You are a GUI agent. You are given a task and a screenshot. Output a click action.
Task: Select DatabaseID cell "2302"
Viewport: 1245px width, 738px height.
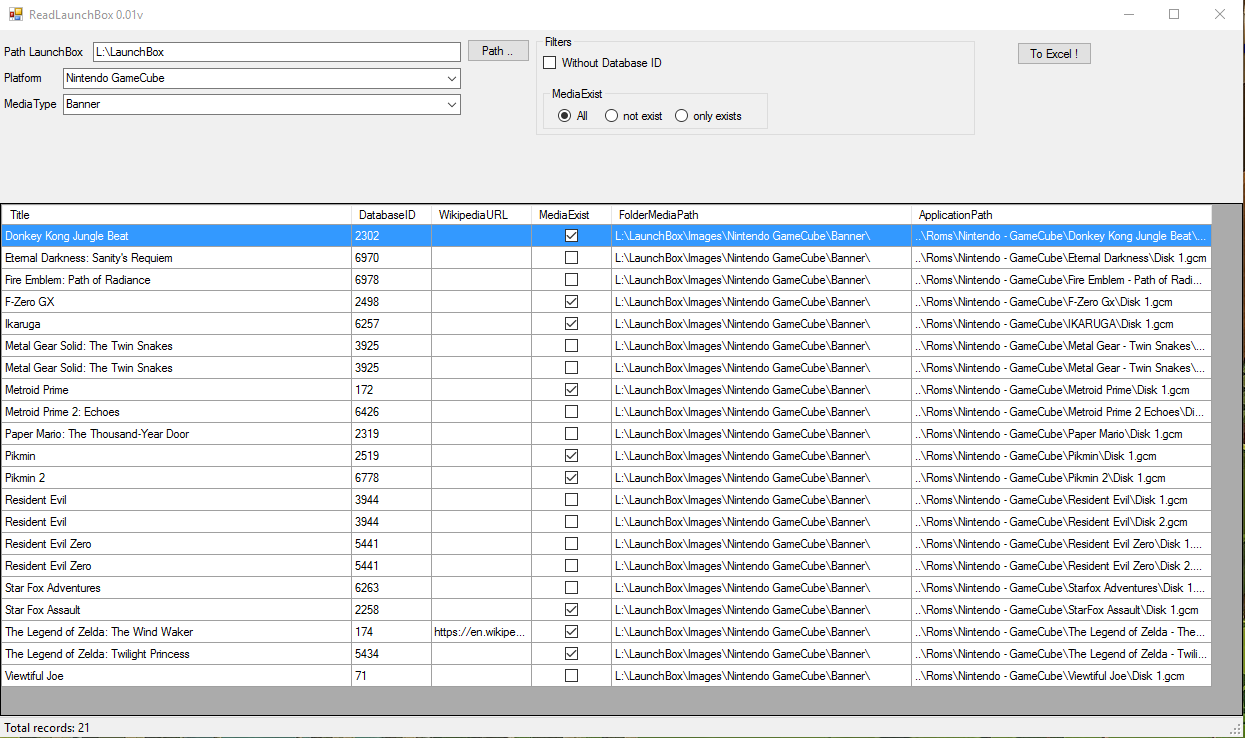click(392, 236)
